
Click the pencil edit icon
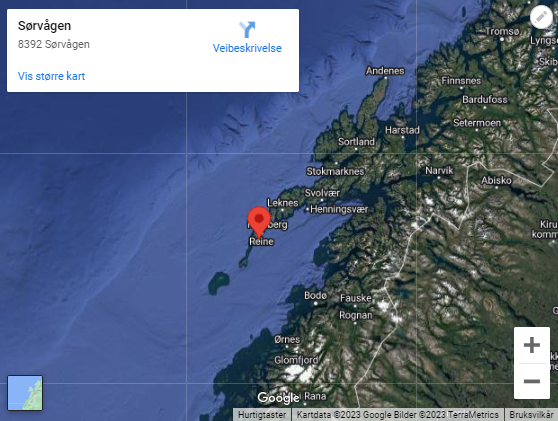click(x=541, y=17)
